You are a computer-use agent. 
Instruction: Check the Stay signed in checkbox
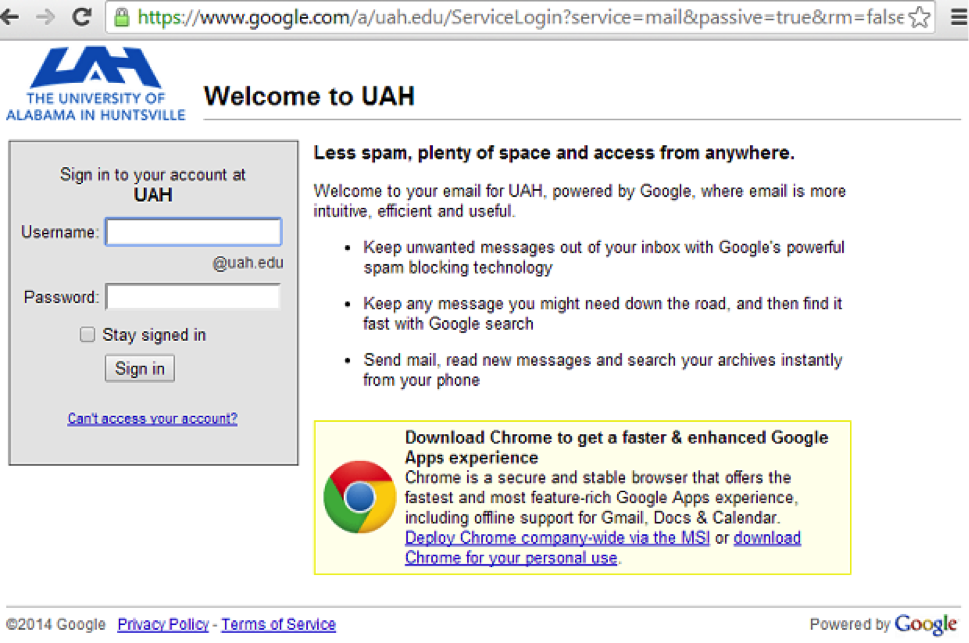[x=87, y=334]
